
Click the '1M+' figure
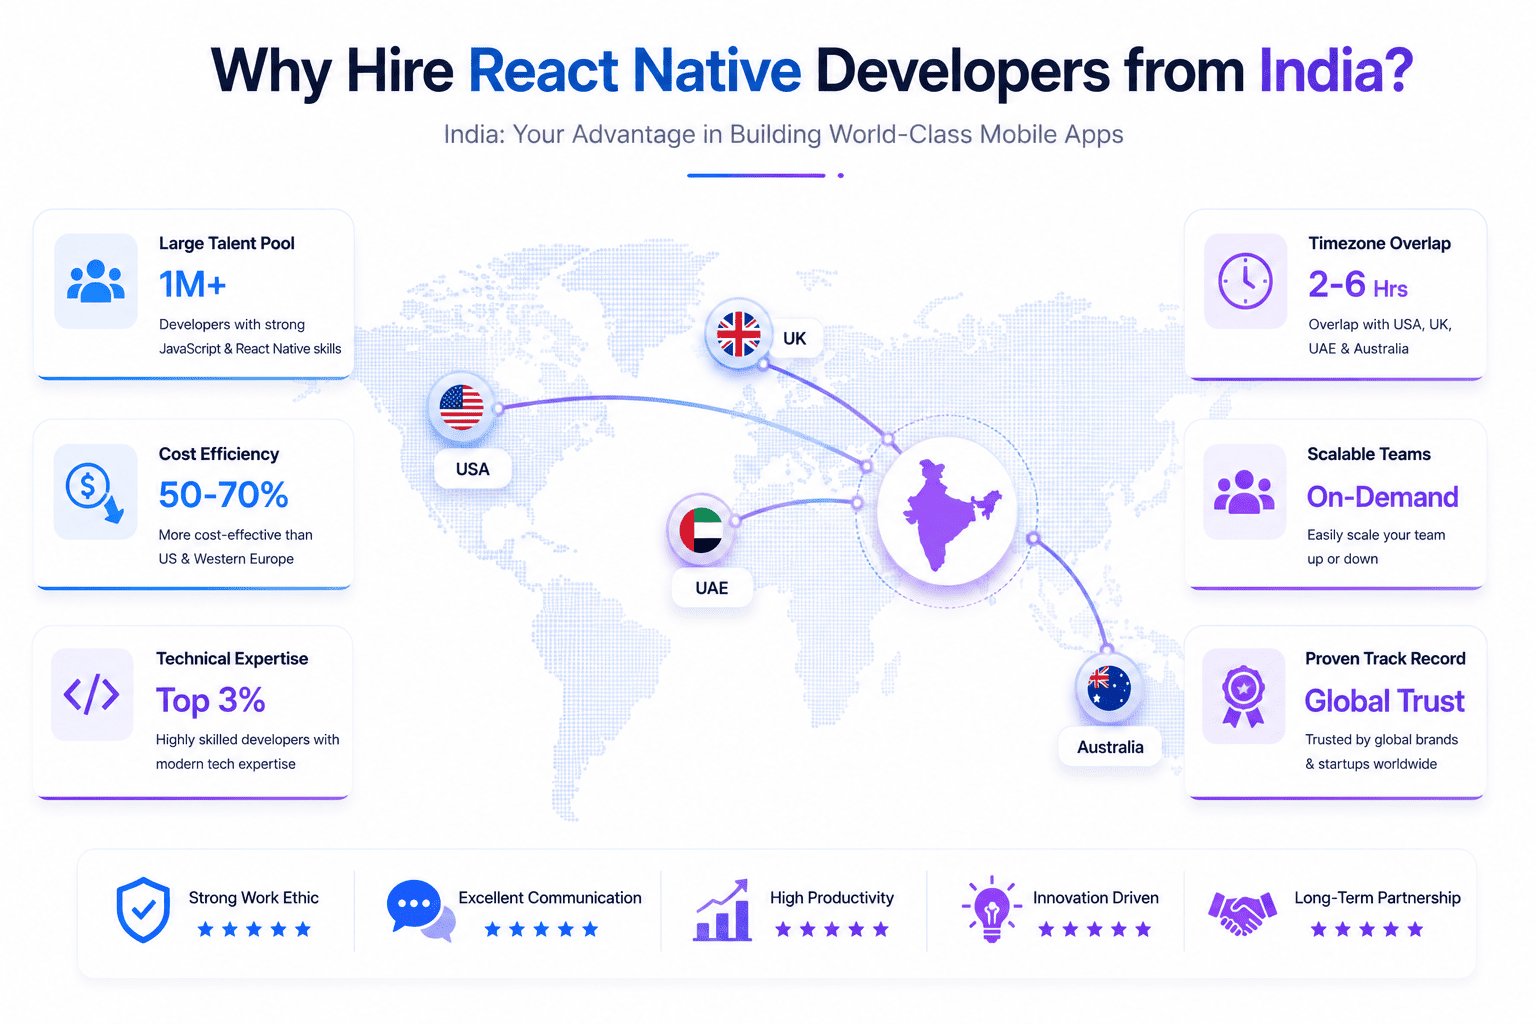click(x=192, y=285)
